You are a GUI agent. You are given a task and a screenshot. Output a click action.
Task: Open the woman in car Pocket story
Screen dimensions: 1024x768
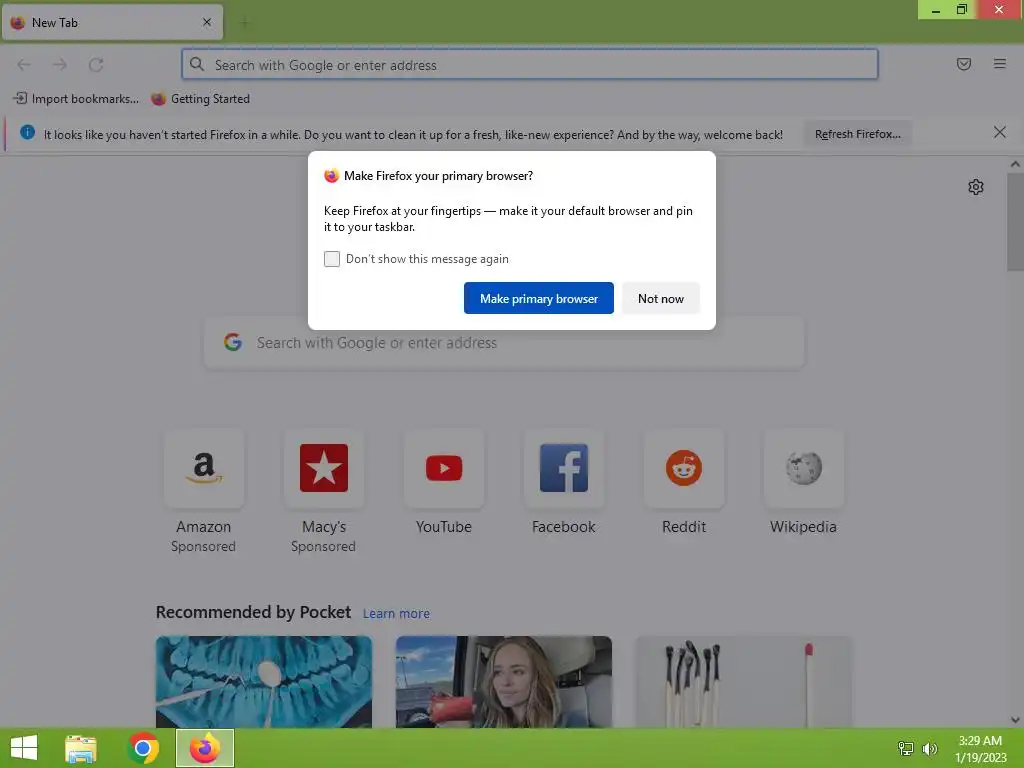click(504, 682)
